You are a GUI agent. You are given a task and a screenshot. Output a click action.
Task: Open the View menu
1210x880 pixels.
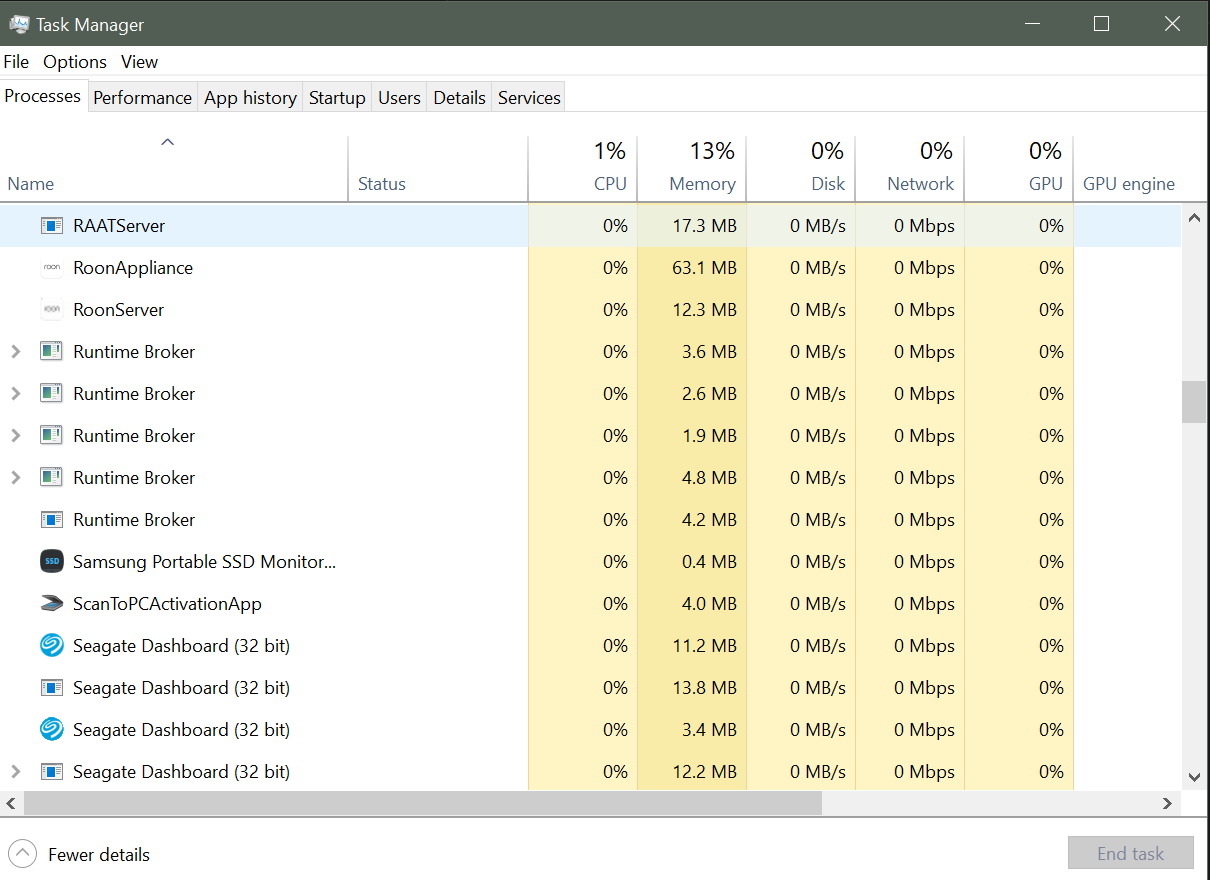point(140,62)
